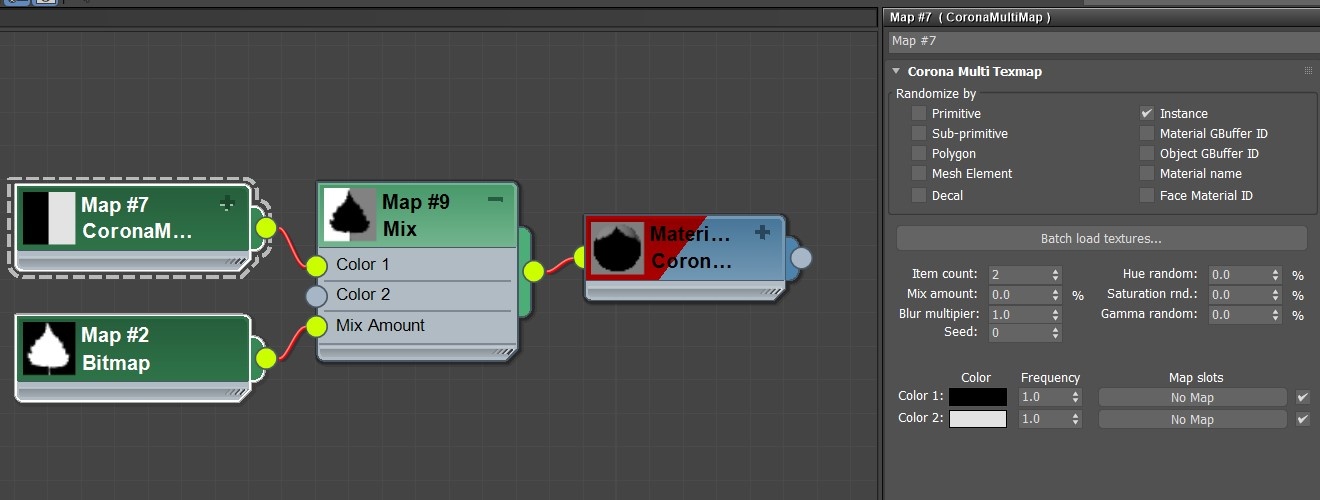Click the Mix amount spinner arrows
Viewport: 1320px width, 500px height.
1055,295
